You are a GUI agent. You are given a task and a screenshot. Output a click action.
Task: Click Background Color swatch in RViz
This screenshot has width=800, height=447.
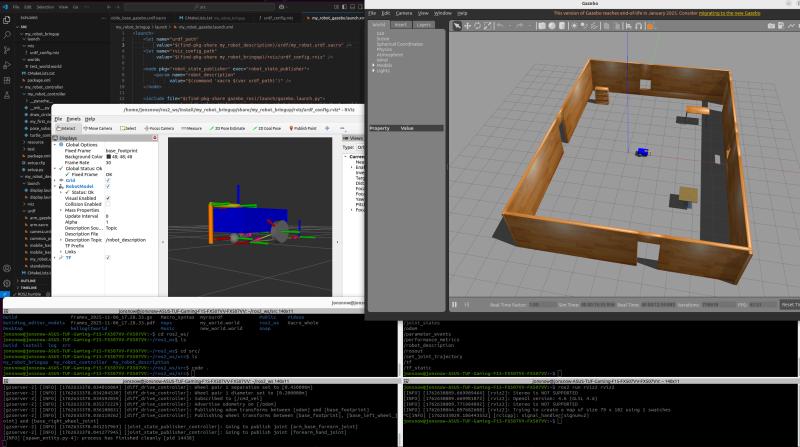pyautogui.click(x=108, y=157)
